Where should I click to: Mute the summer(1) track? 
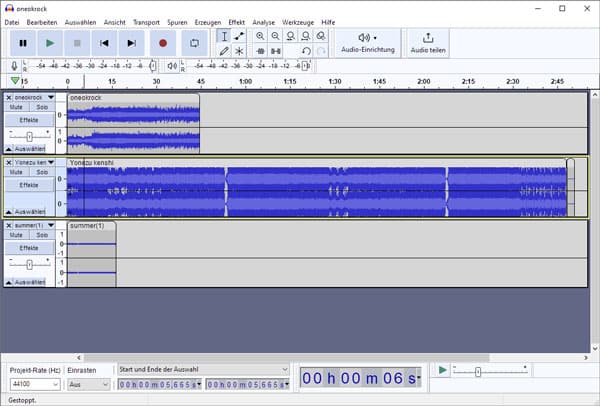coord(16,235)
